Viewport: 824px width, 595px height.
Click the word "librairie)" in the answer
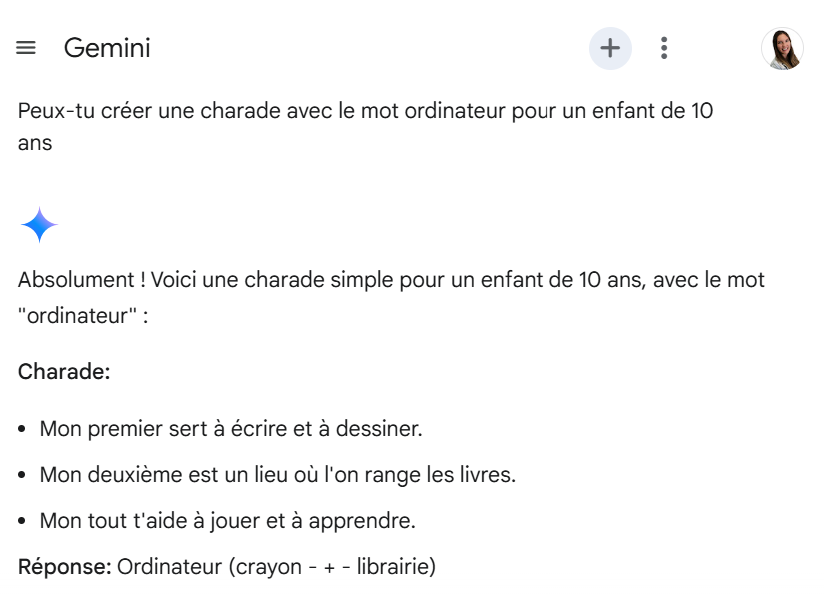396,567
